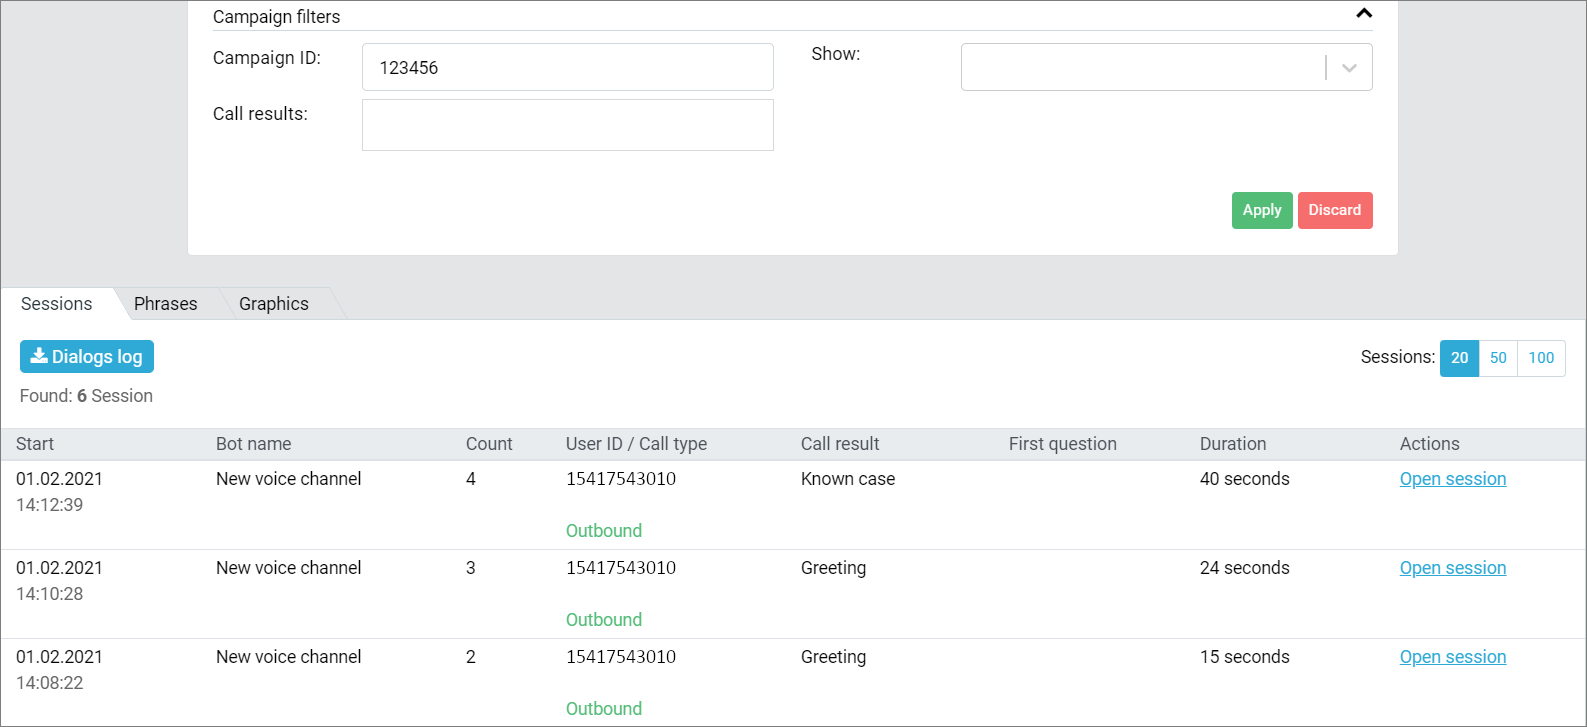Screen dimensions: 1587x727
Task: Switch to the Phrases tab
Action: coord(165,304)
